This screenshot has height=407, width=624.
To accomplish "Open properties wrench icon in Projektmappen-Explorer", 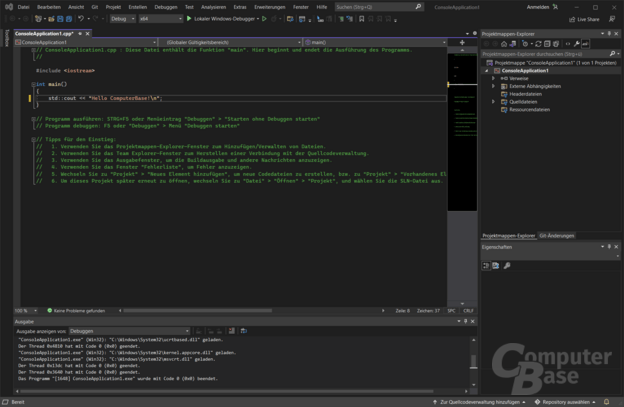I will 576,44.
